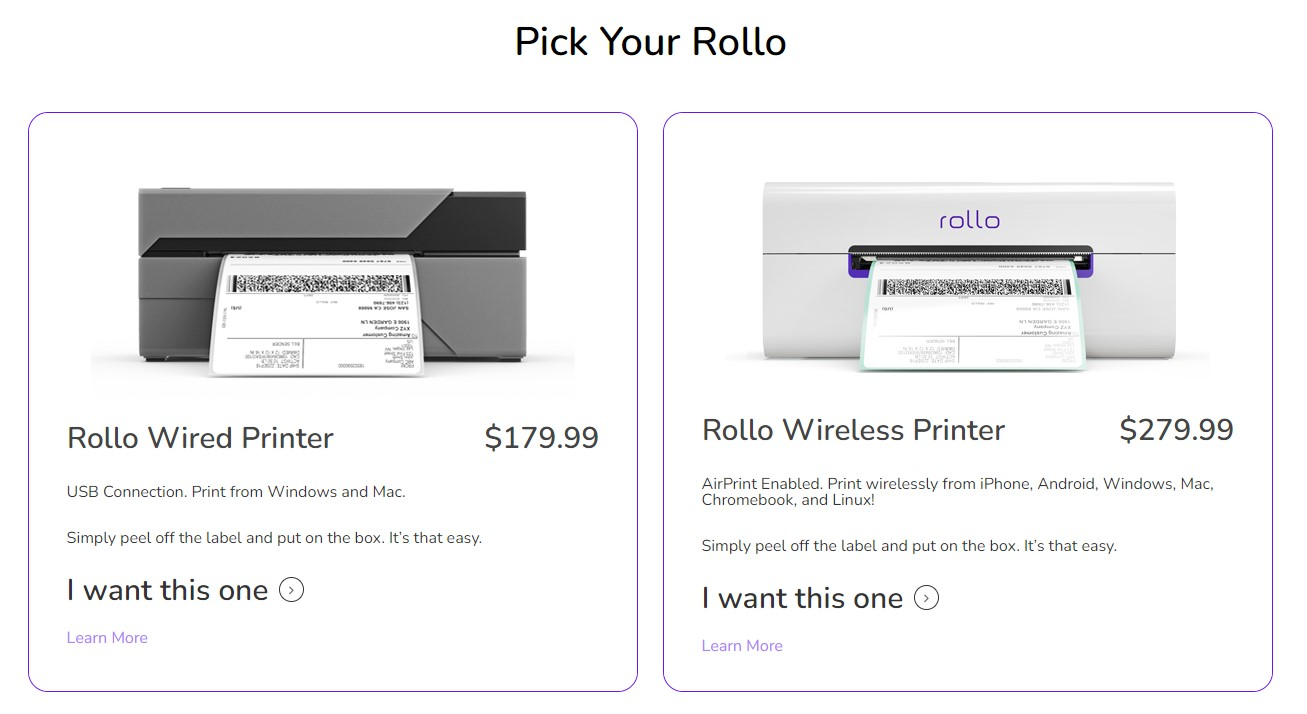The width and height of the screenshot is (1307, 714).
Task: Click the gray Rollo Wired Printer image
Action: point(332,283)
